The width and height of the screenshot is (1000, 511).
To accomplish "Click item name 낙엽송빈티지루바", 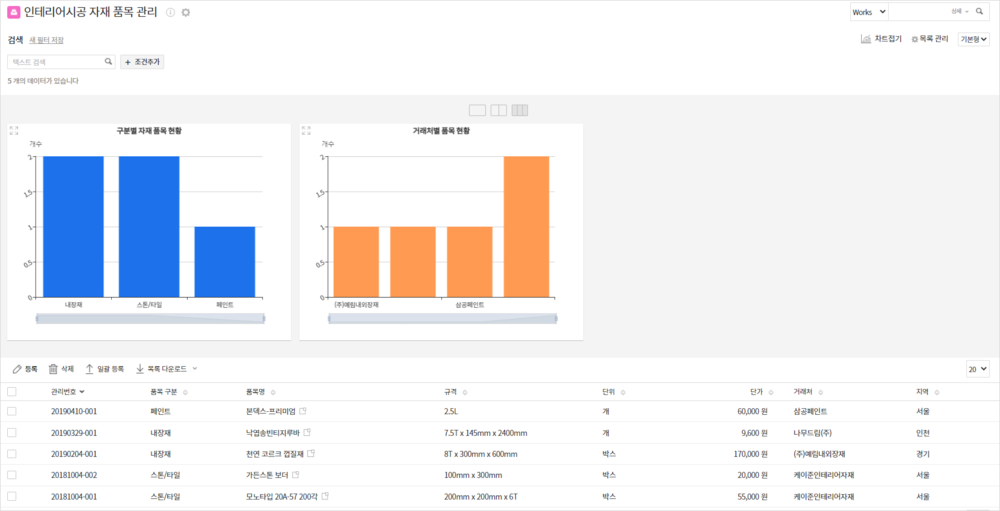I will [272, 433].
